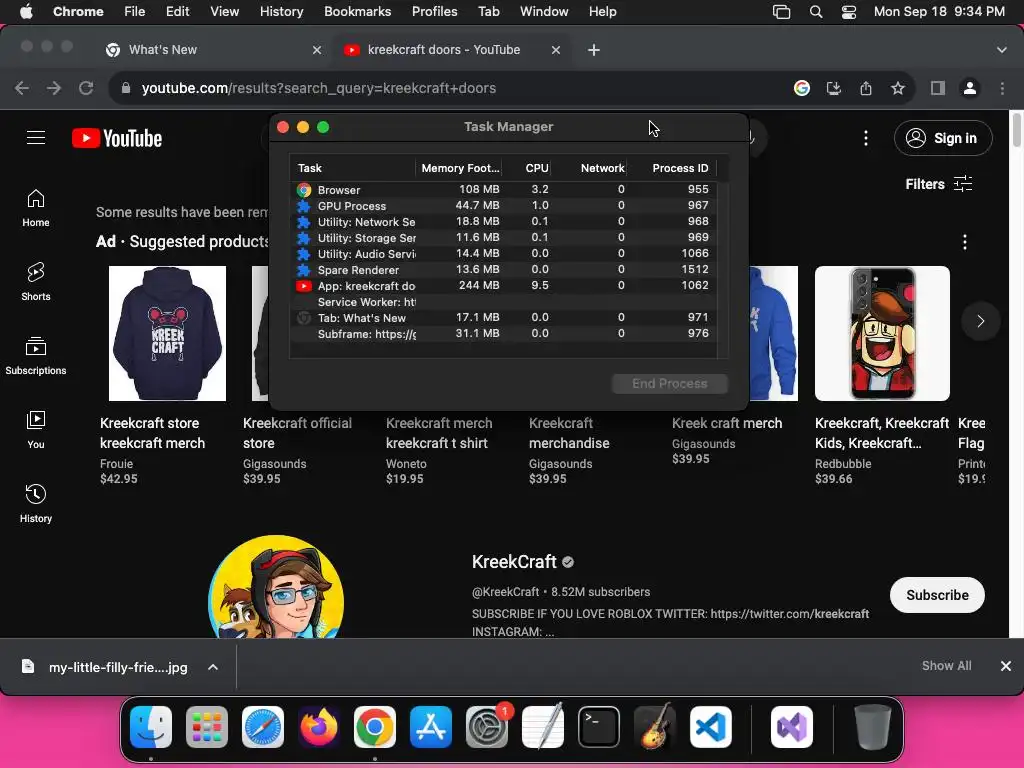Select the Tab: What's New row
The image size is (1024, 768).
(x=505, y=317)
